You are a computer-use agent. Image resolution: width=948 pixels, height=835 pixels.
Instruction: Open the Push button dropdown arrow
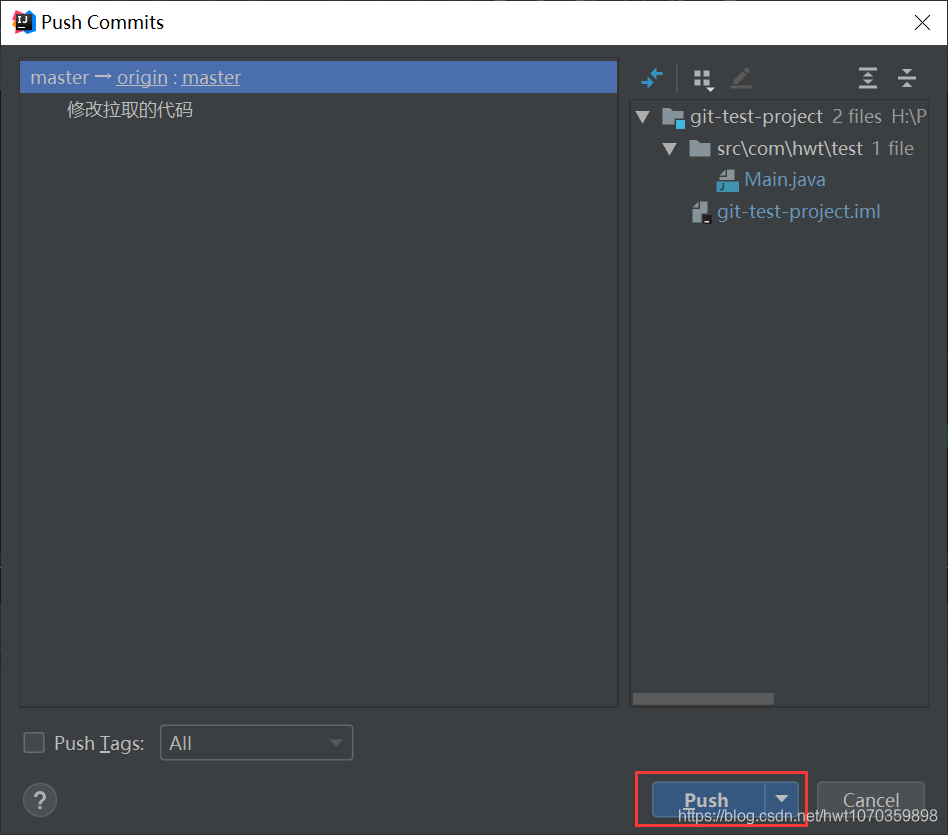[x=782, y=799]
